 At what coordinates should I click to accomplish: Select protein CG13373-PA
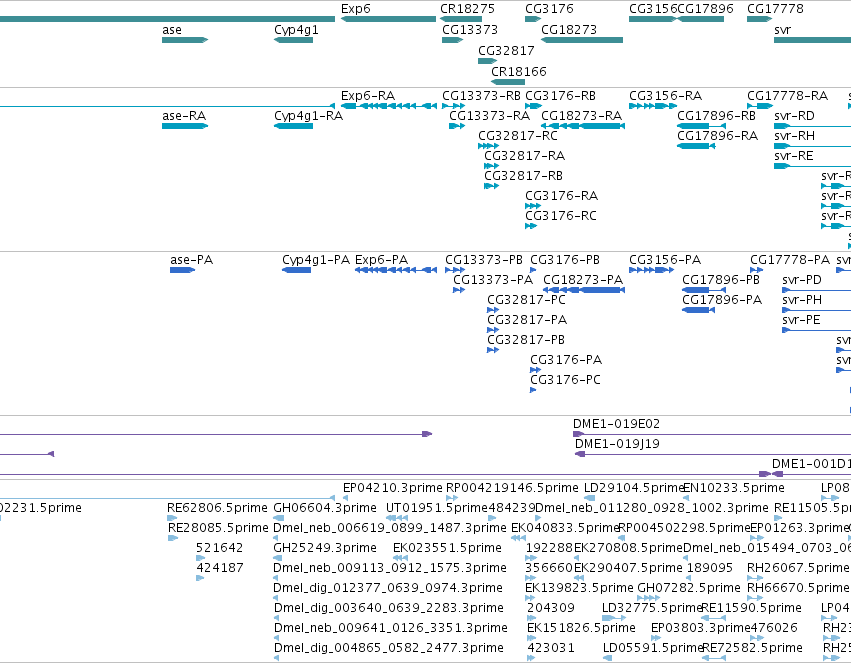[459, 290]
